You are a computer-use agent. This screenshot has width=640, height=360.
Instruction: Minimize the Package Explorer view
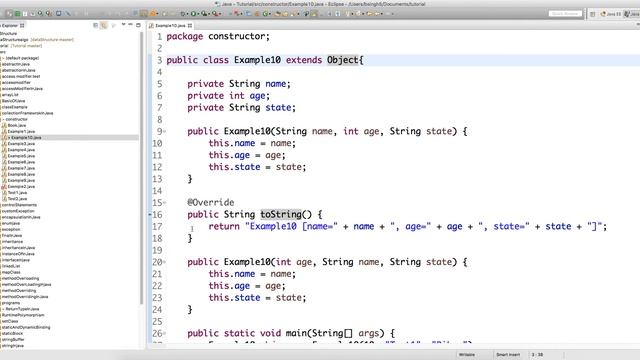pos(131,24)
